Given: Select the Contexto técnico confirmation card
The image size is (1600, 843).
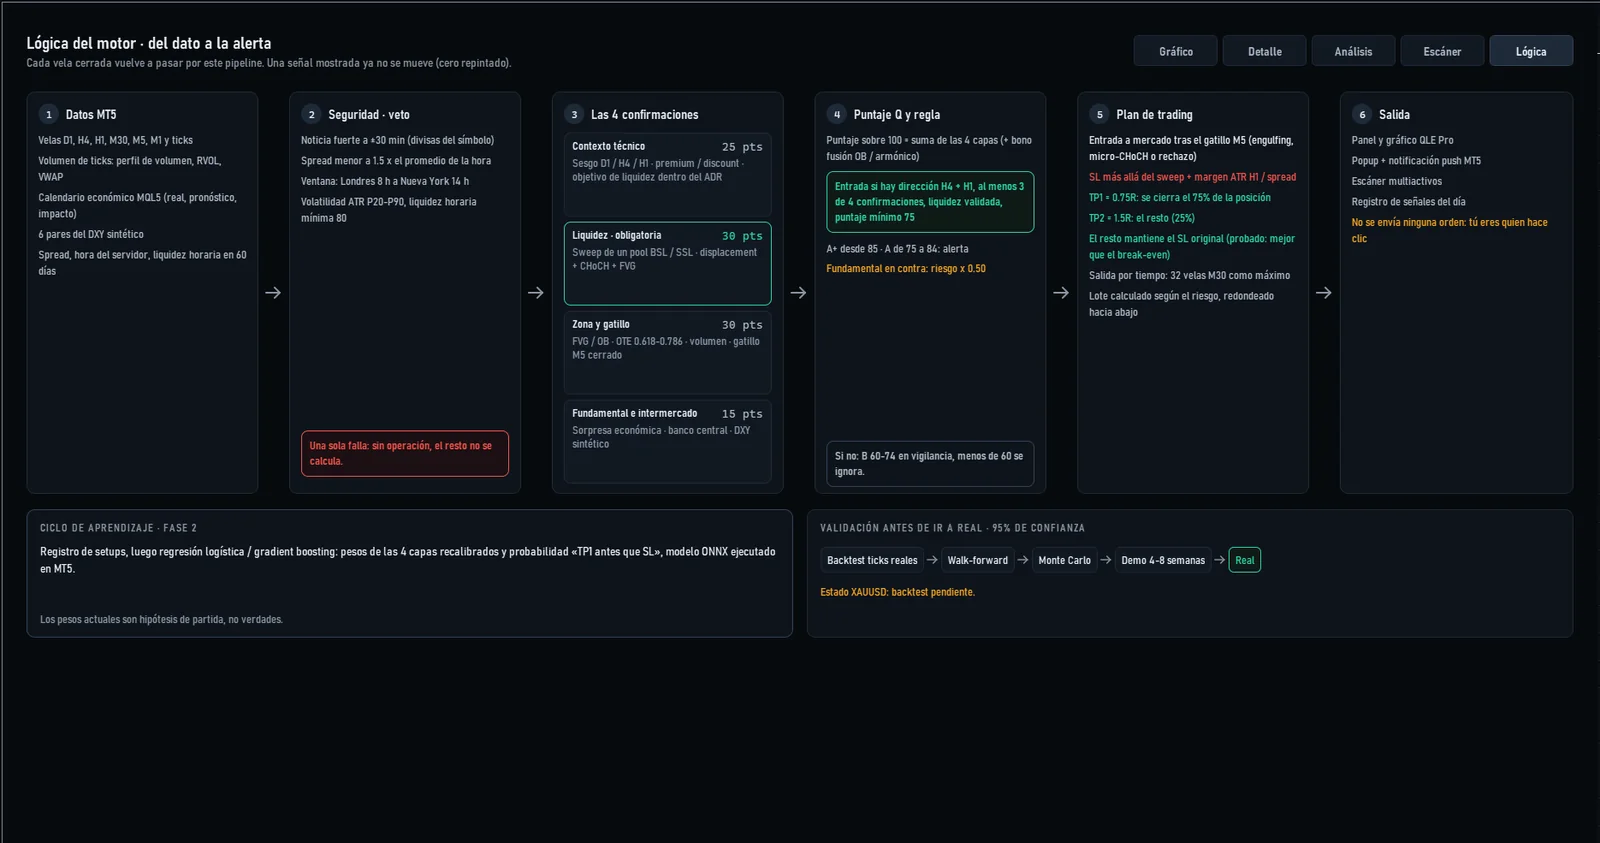Looking at the screenshot, I should click(667, 174).
